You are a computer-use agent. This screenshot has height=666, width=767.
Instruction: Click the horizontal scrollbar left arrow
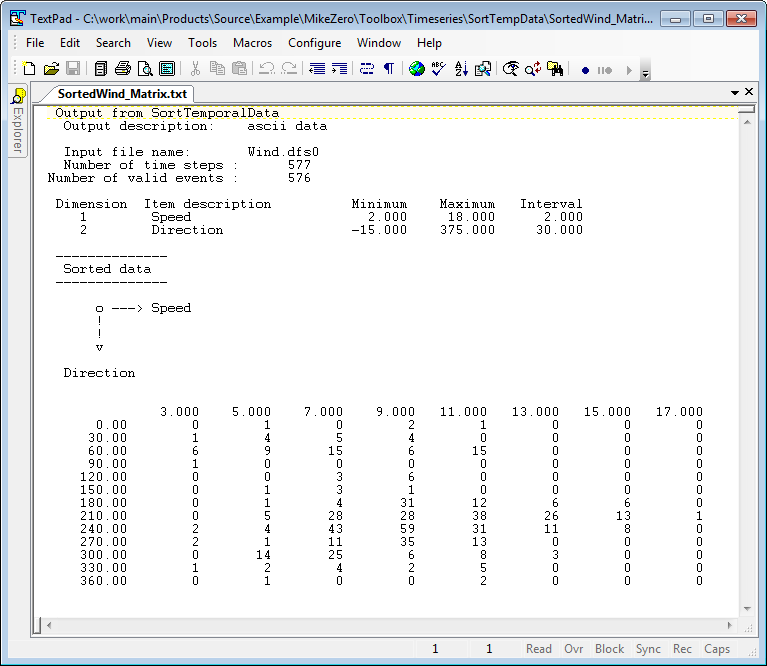click(49, 625)
